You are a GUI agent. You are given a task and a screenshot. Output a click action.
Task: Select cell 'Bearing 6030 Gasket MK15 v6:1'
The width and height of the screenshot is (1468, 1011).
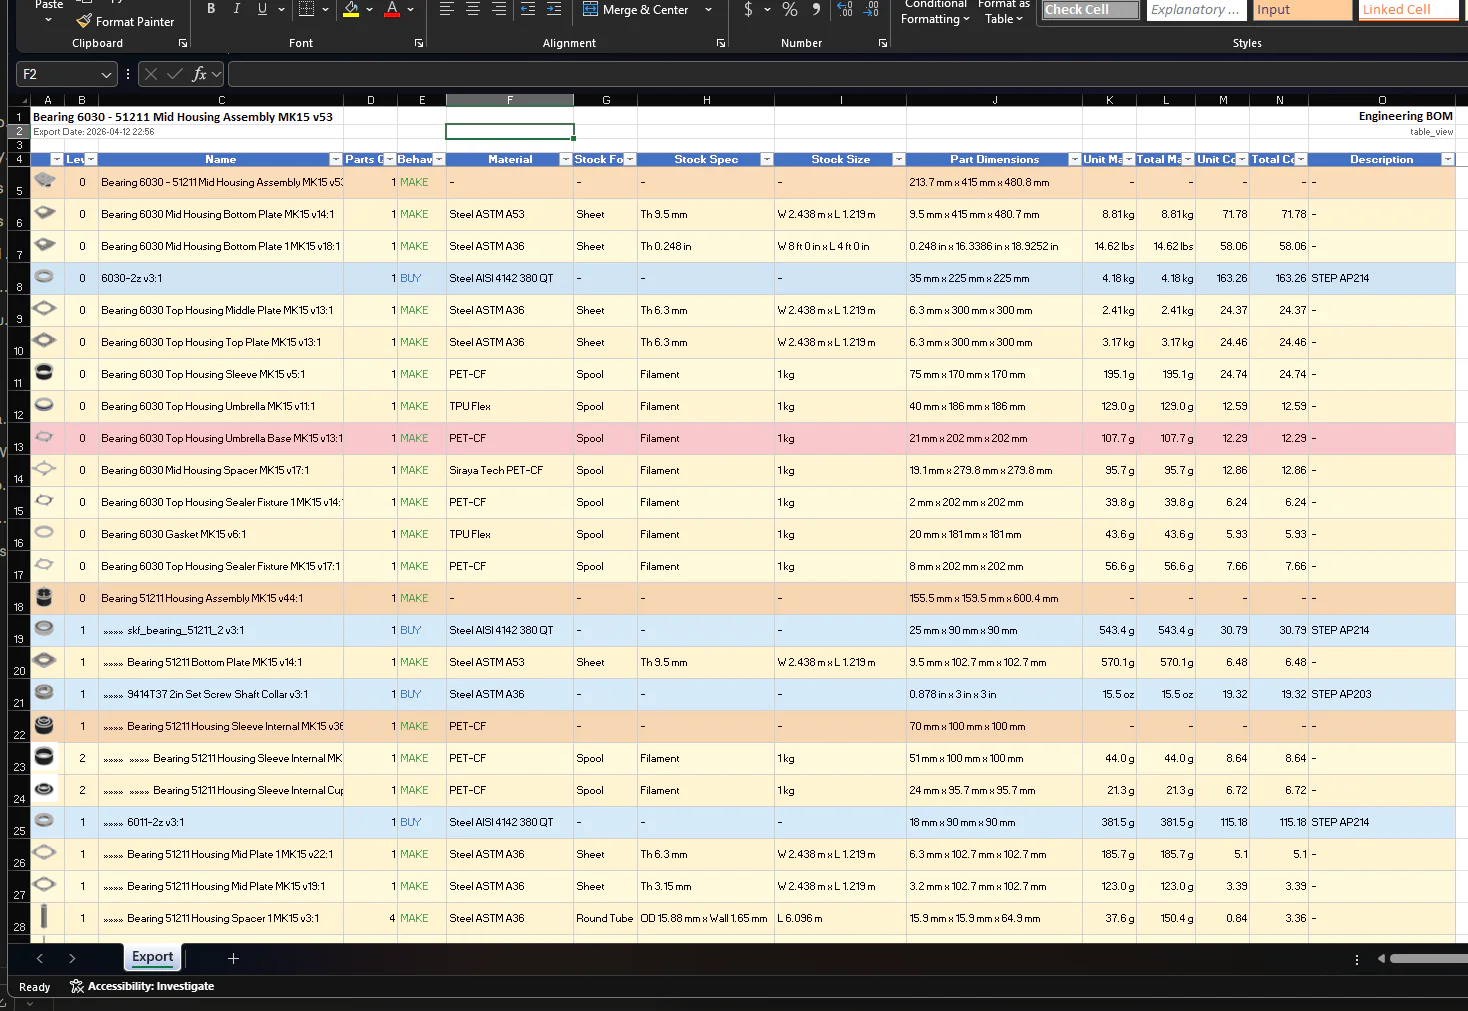[x=221, y=534]
